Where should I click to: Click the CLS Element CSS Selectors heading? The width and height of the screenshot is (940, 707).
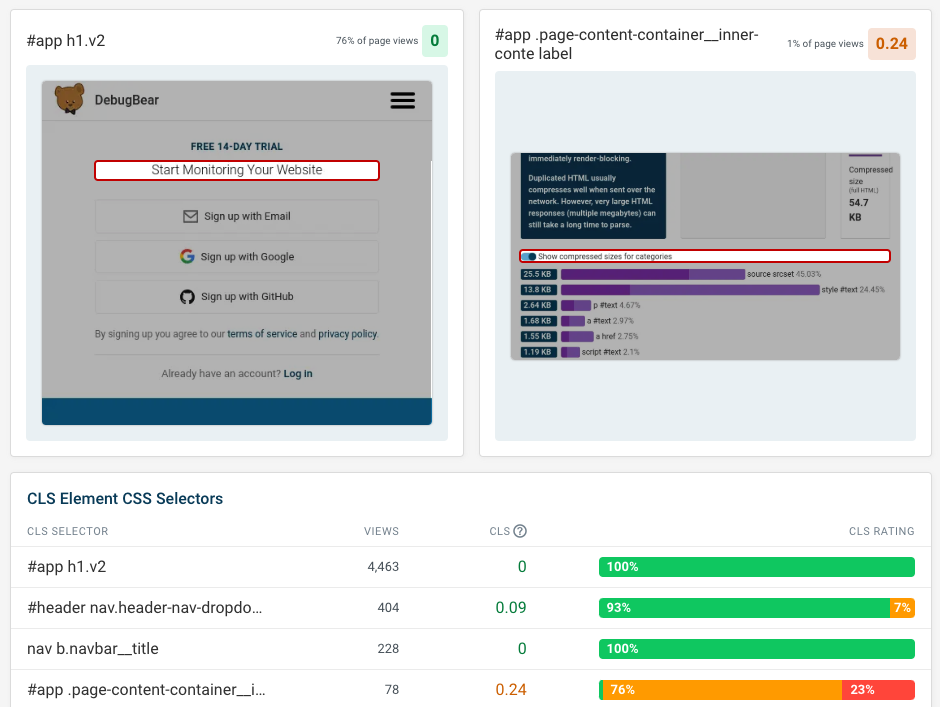point(125,498)
